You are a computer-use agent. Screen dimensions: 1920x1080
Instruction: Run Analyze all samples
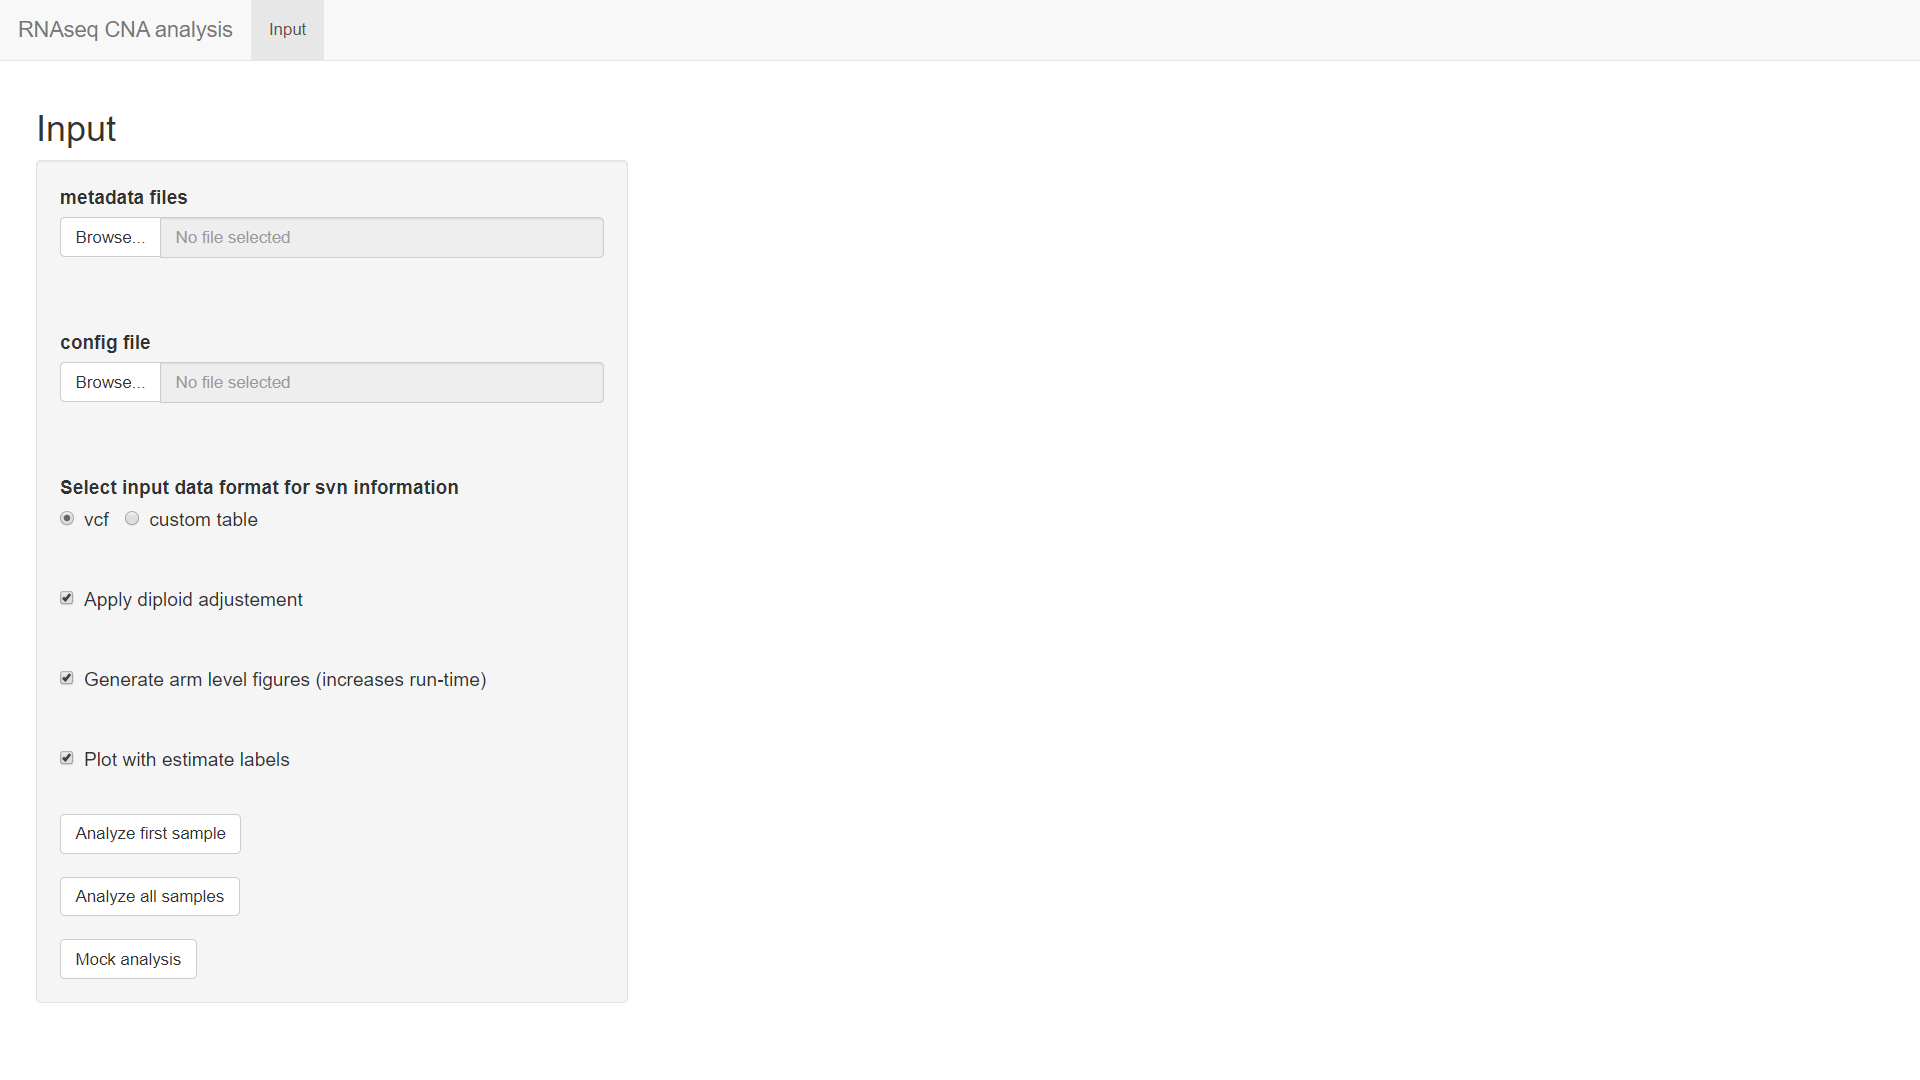150,897
